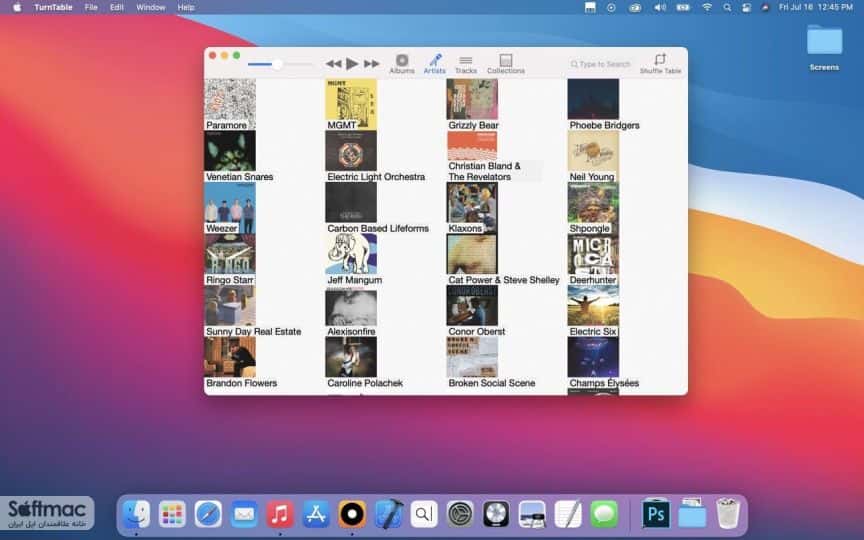Image resolution: width=864 pixels, height=540 pixels.
Task: Open Finder from the dock
Action: coord(136,514)
